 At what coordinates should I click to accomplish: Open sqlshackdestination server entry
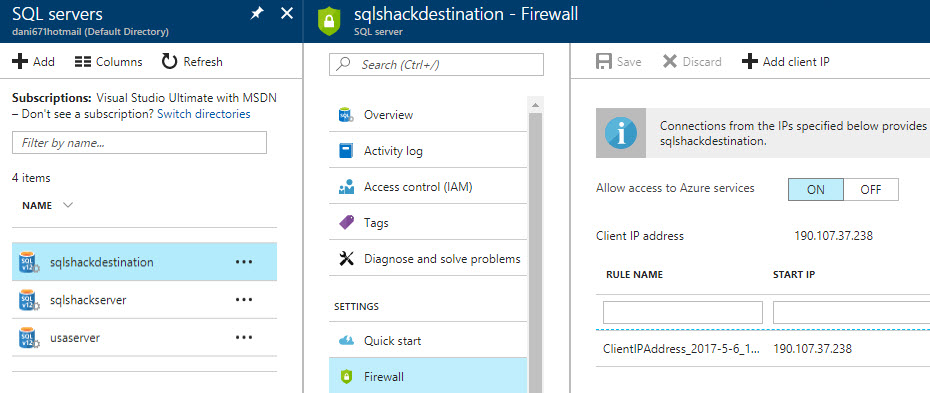pos(102,262)
